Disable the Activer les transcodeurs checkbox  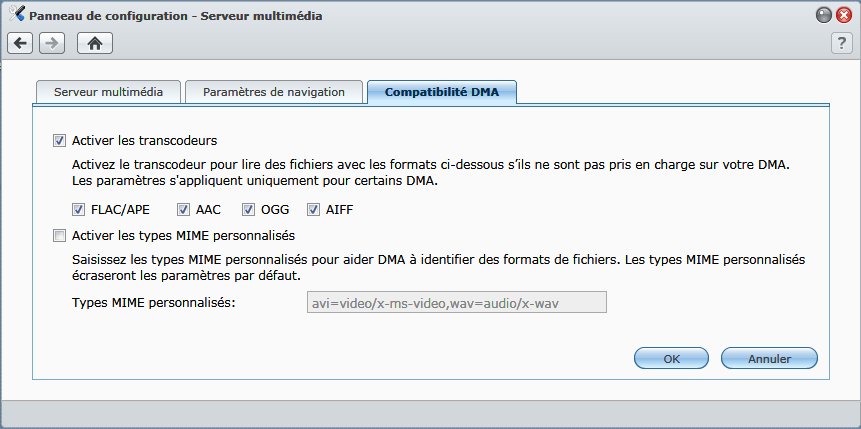tap(59, 141)
